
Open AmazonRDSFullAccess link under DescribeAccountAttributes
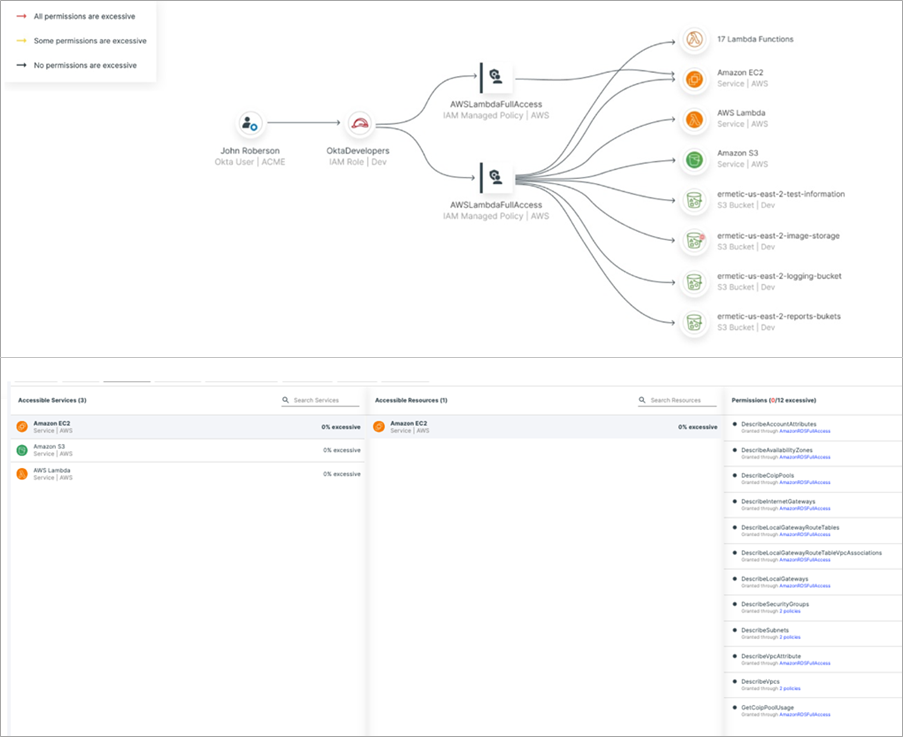click(805, 431)
